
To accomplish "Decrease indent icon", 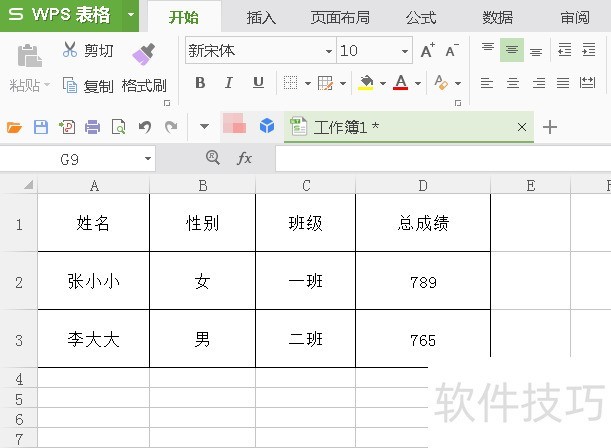I will [x=565, y=50].
